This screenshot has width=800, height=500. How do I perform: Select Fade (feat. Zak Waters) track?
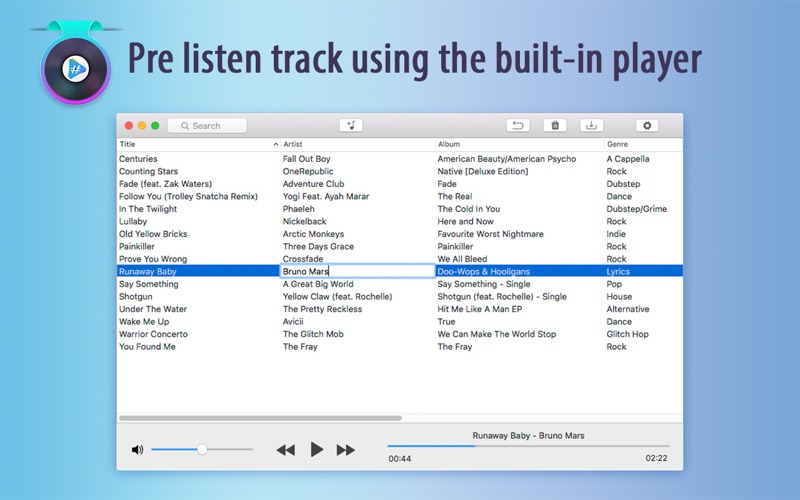165,184
